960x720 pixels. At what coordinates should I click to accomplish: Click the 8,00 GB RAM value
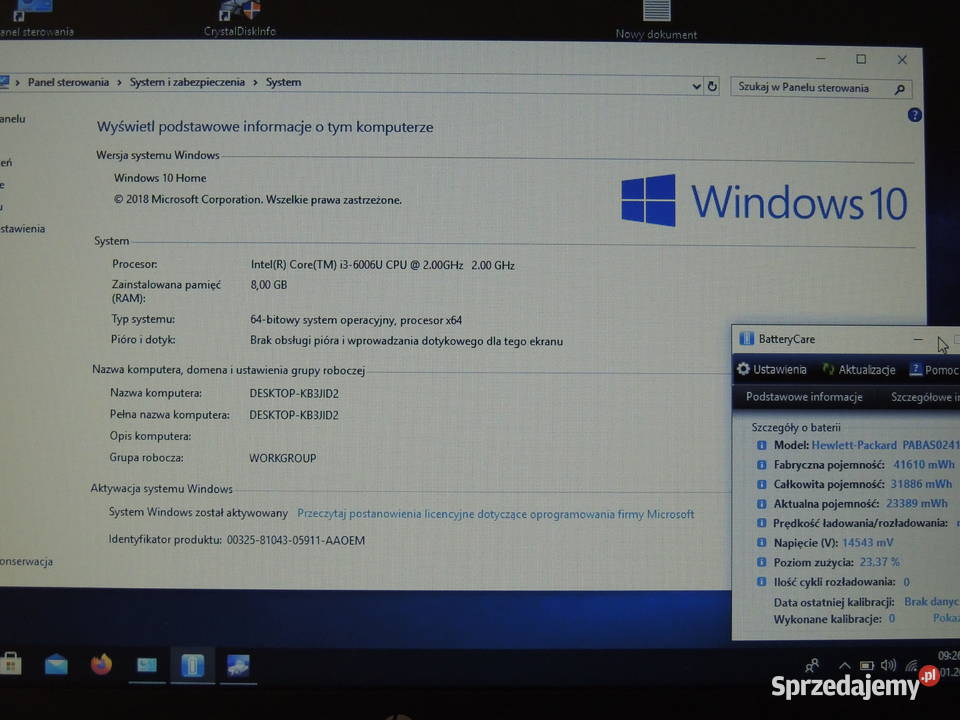tap(268, 285)
